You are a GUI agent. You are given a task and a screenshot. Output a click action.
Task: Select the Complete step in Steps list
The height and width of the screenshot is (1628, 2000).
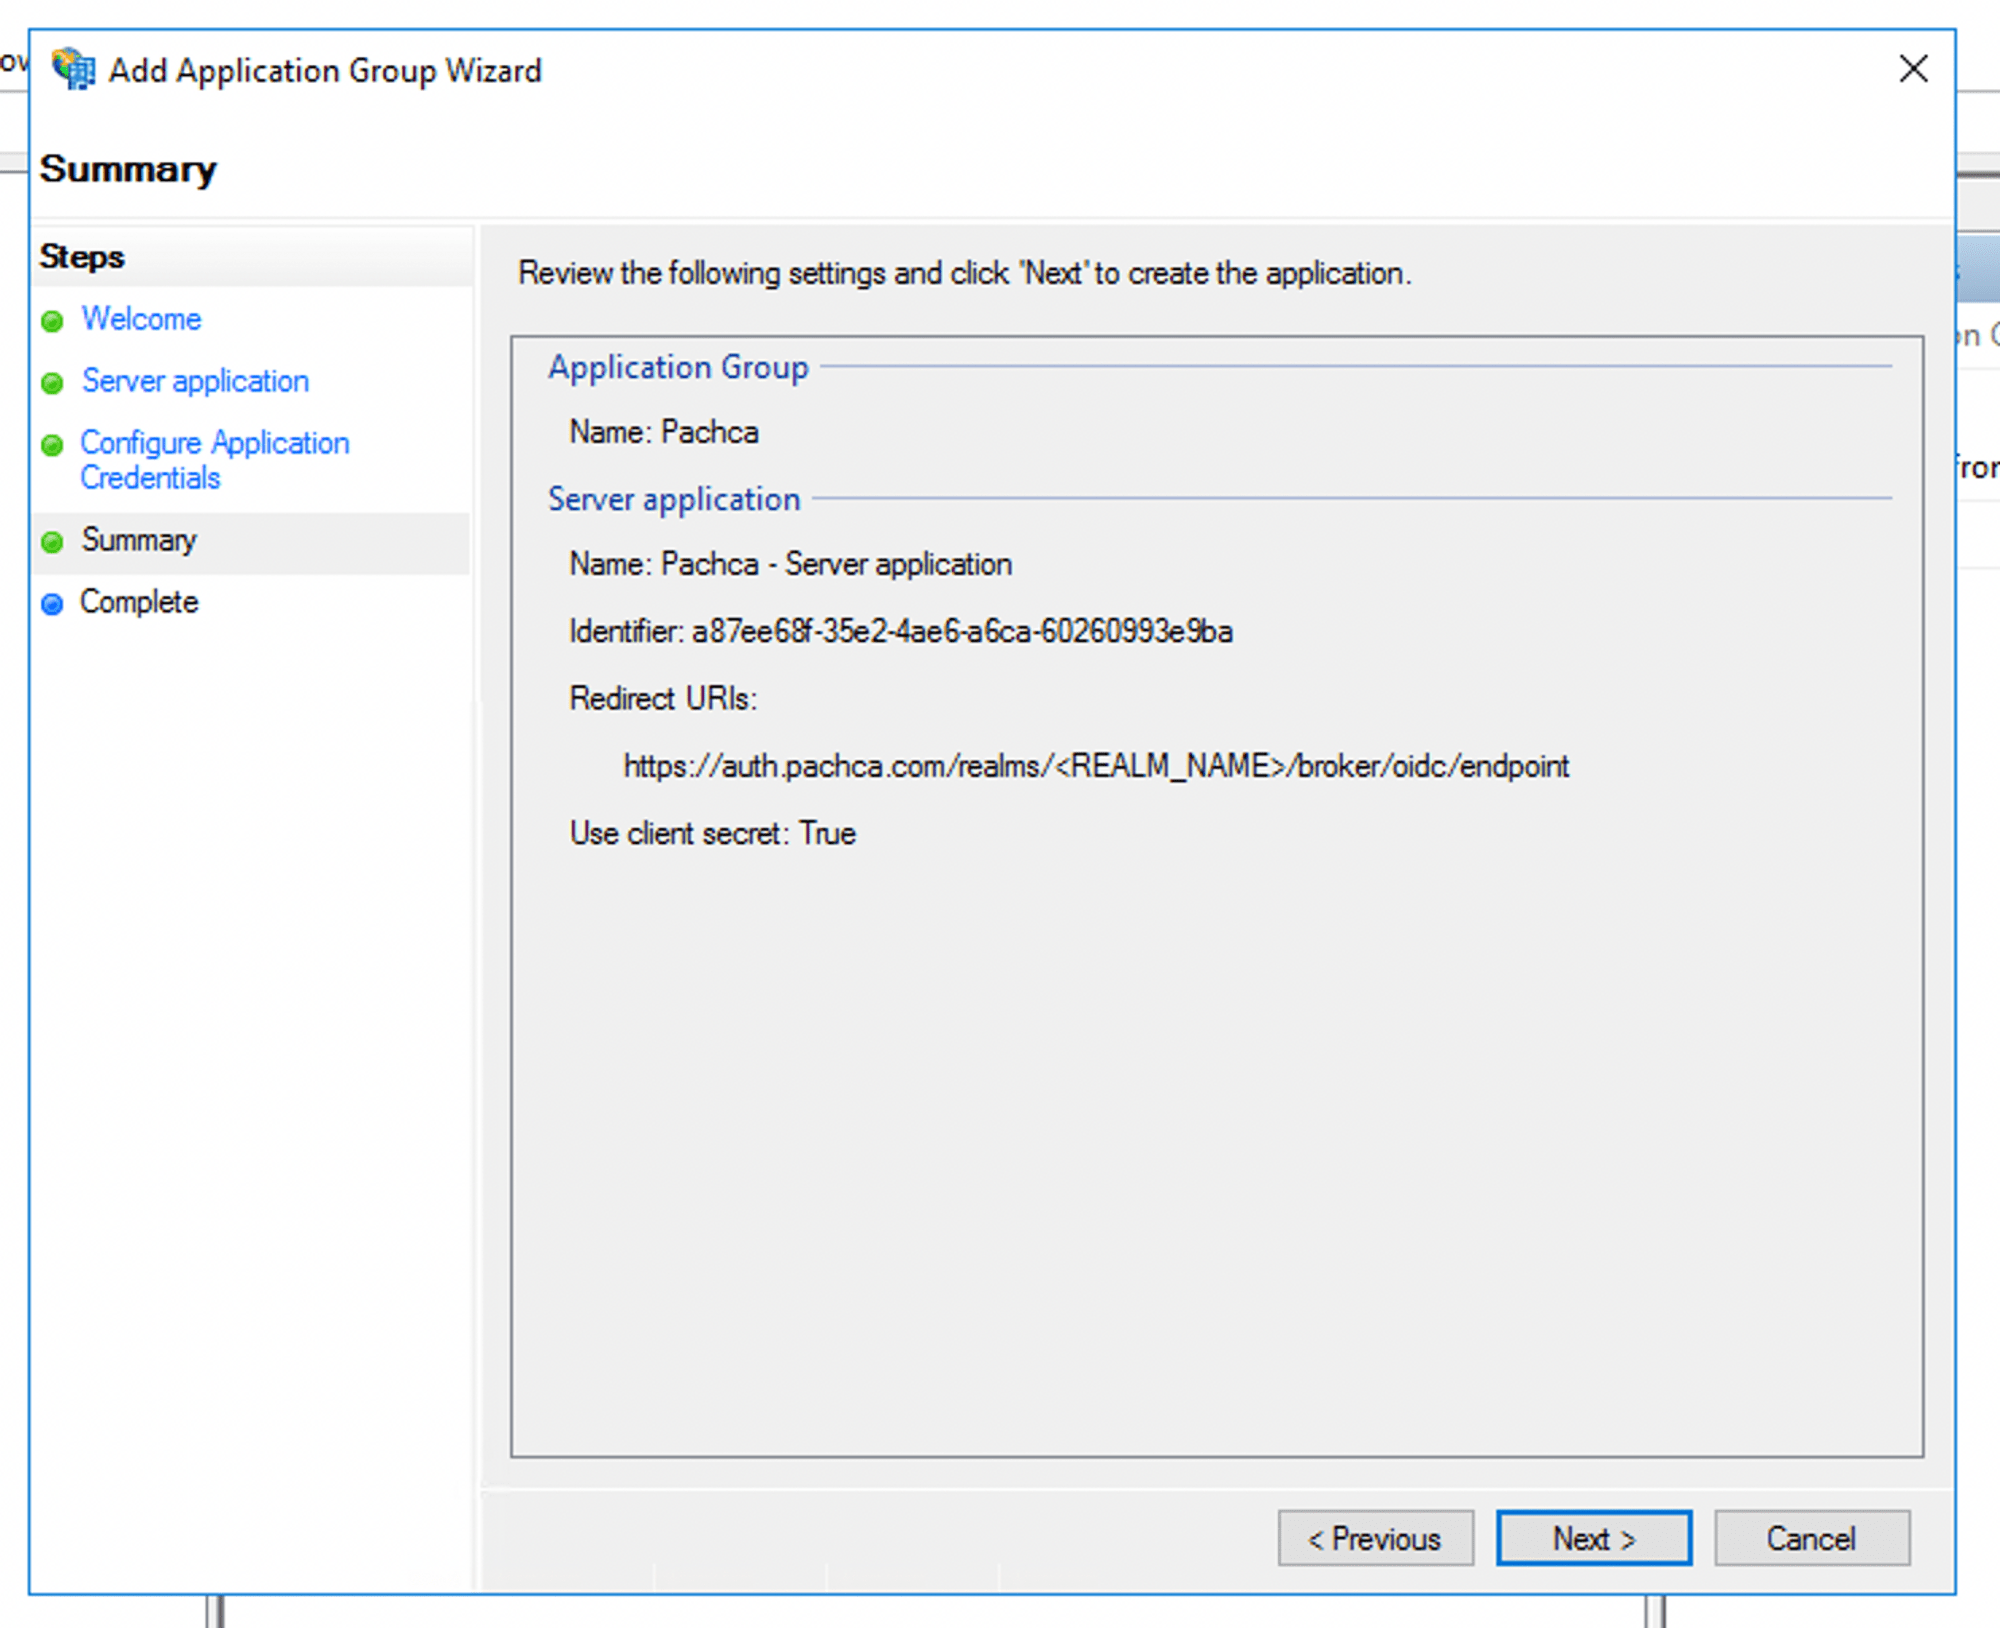click(x=138, y=603)
